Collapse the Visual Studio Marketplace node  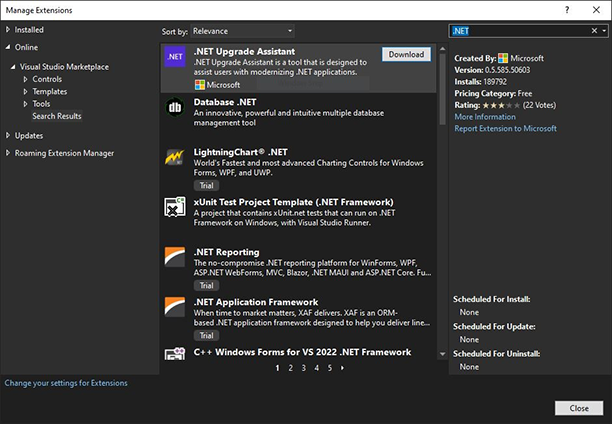coord(13,67)
